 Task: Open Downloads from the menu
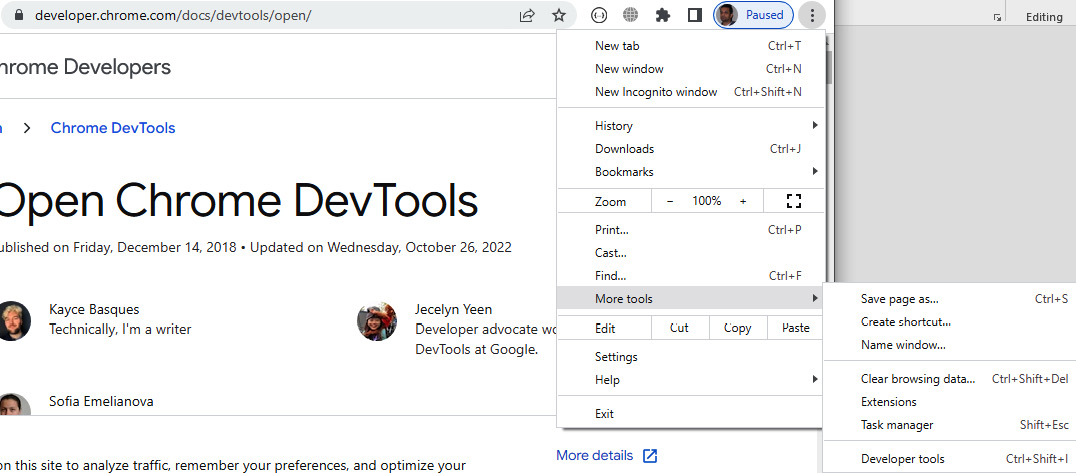(690, 149)
